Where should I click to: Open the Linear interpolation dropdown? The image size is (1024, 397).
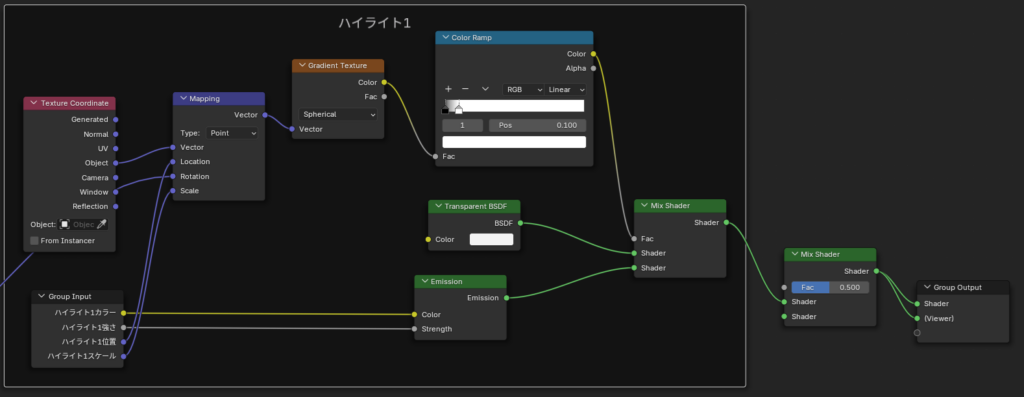[x=566, y=89]
